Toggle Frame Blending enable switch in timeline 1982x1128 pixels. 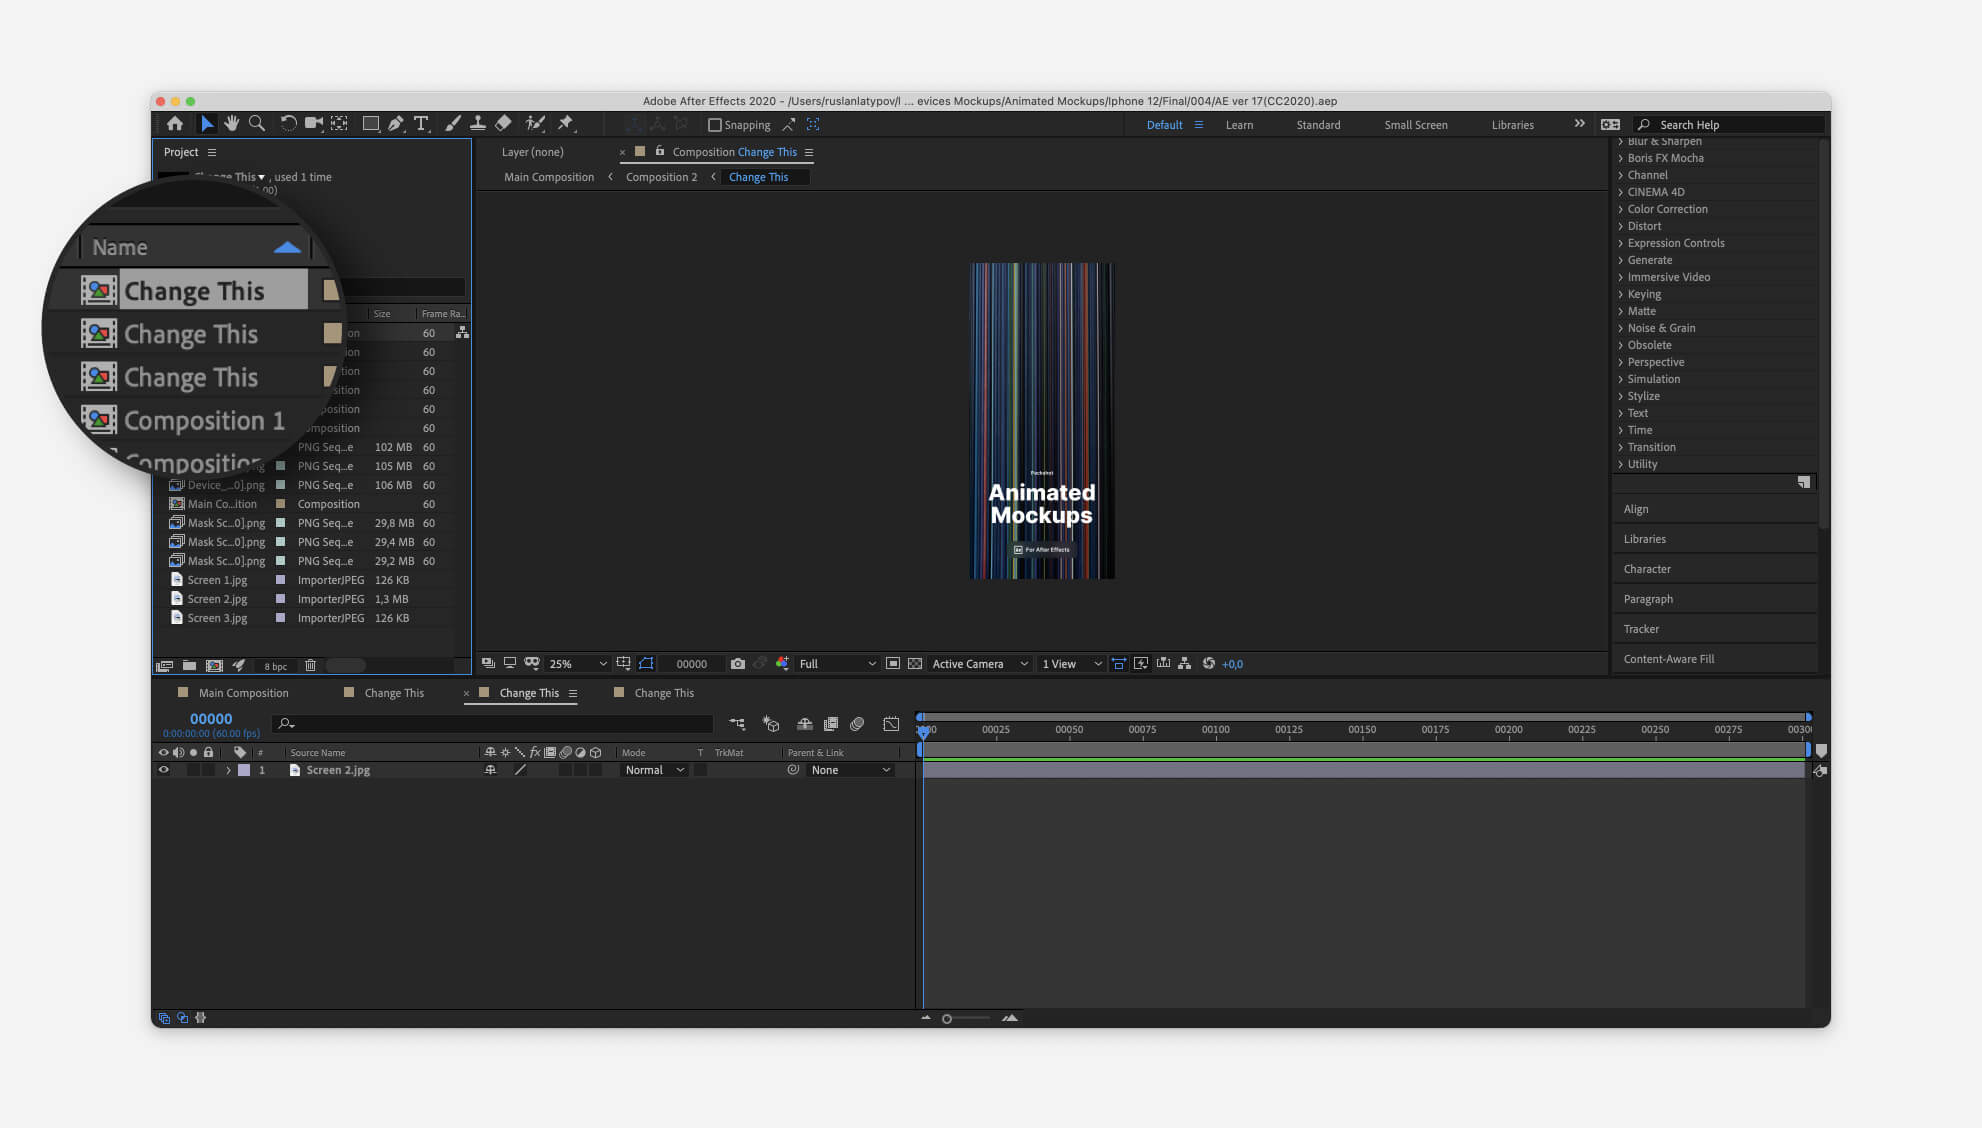click(830, 724)
